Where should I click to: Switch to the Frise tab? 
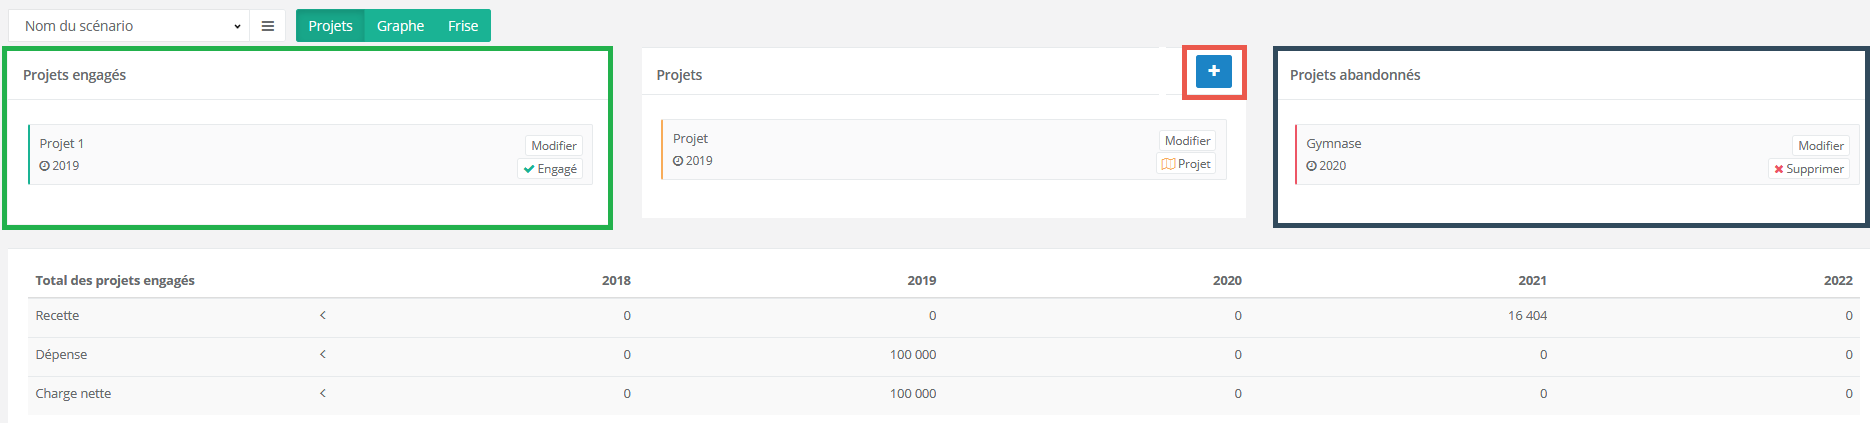pyautogui.click(x=463, y=26)
